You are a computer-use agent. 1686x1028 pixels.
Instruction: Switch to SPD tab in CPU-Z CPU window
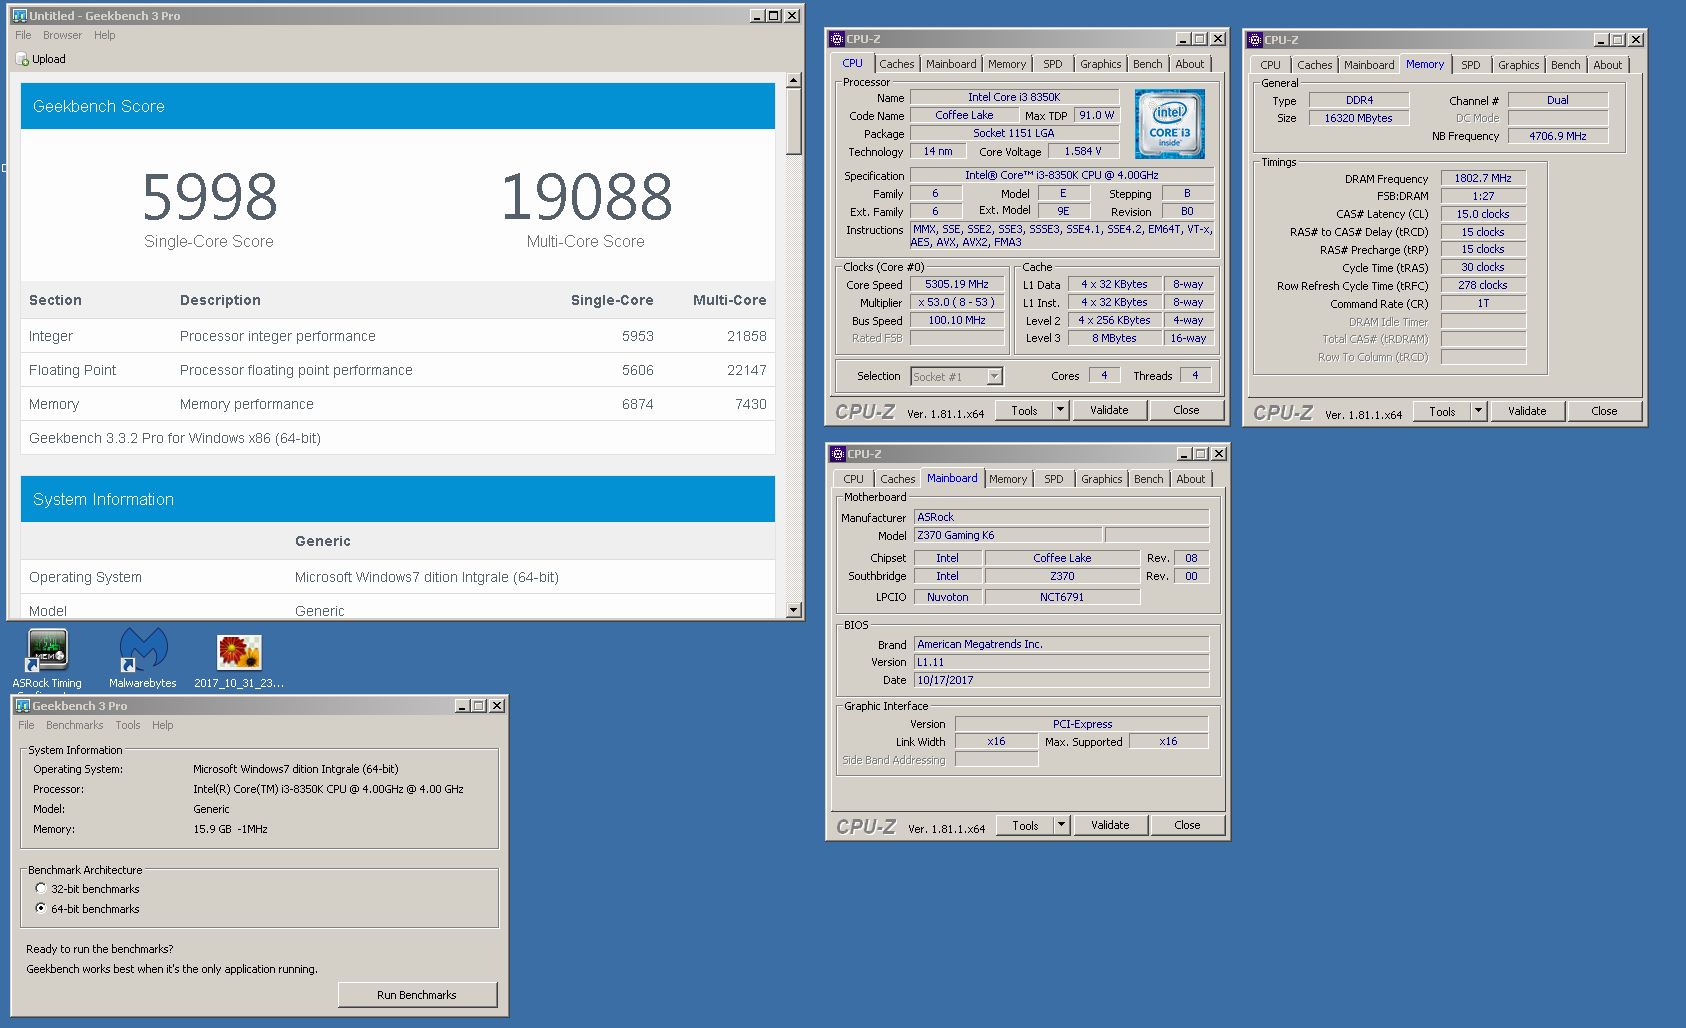[x=1053, y=64]
